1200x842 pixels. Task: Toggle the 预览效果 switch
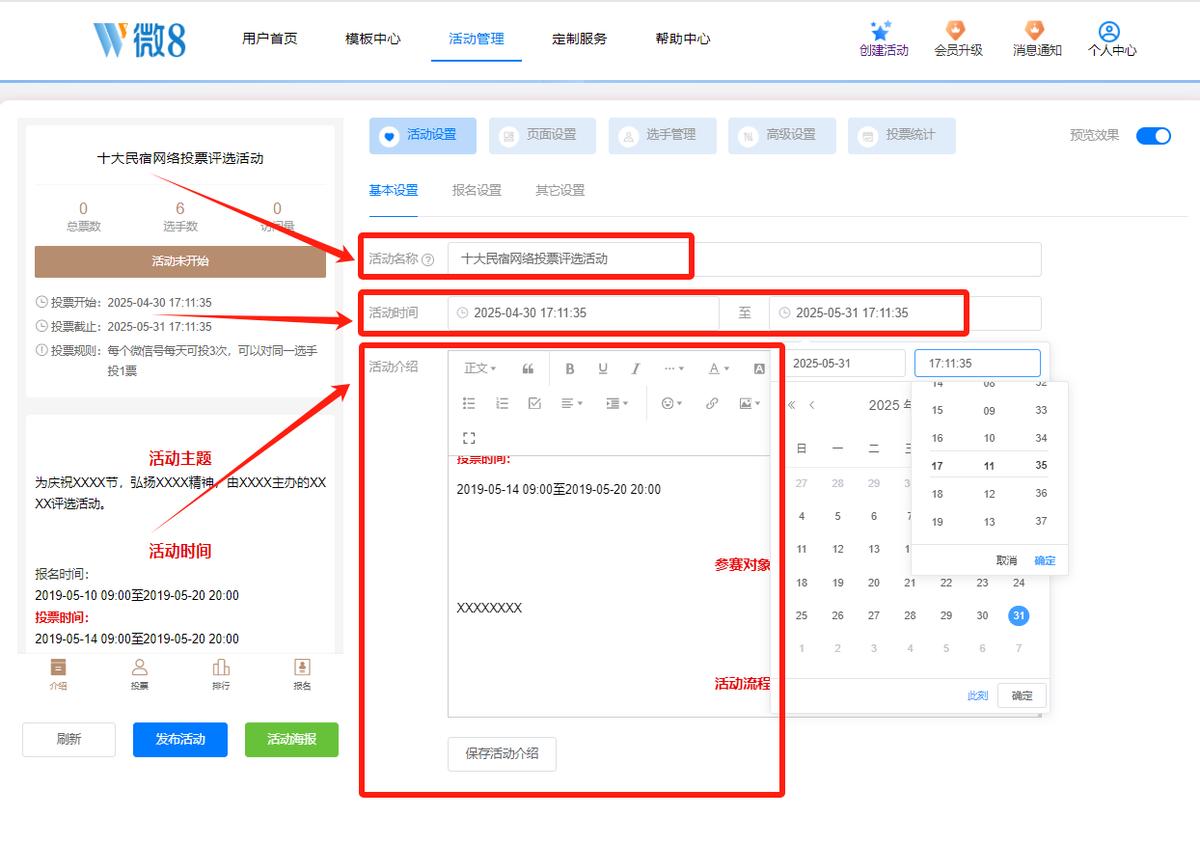[1153, 136]
